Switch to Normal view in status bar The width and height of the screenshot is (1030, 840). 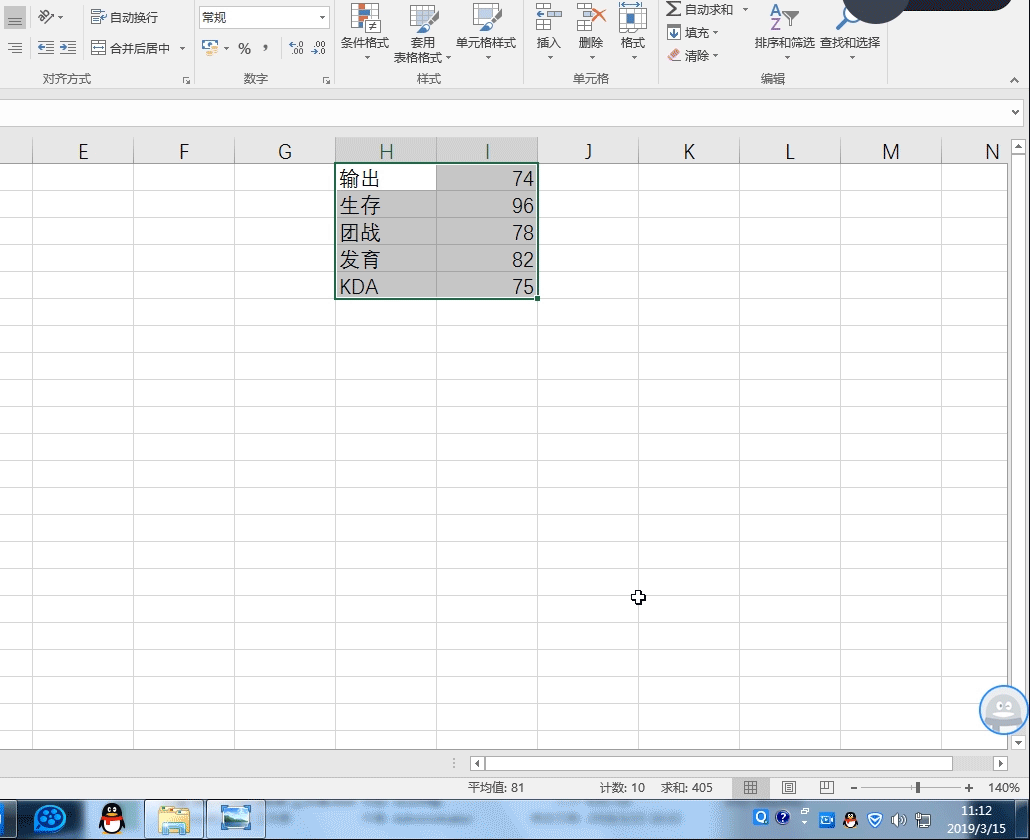click(750, 787)
